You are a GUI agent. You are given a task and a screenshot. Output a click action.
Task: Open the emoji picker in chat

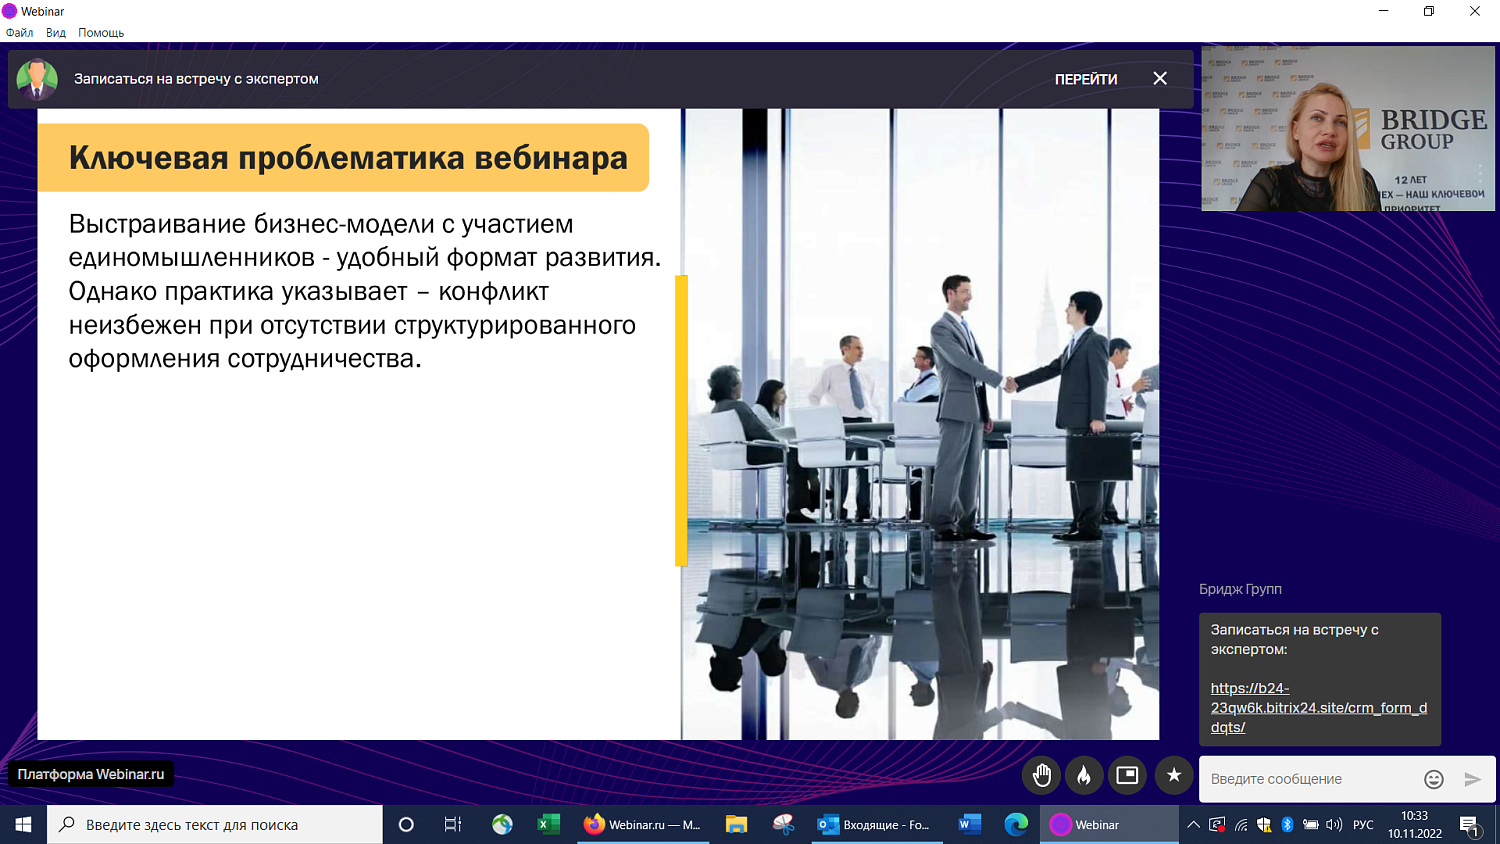(1433, 779)
